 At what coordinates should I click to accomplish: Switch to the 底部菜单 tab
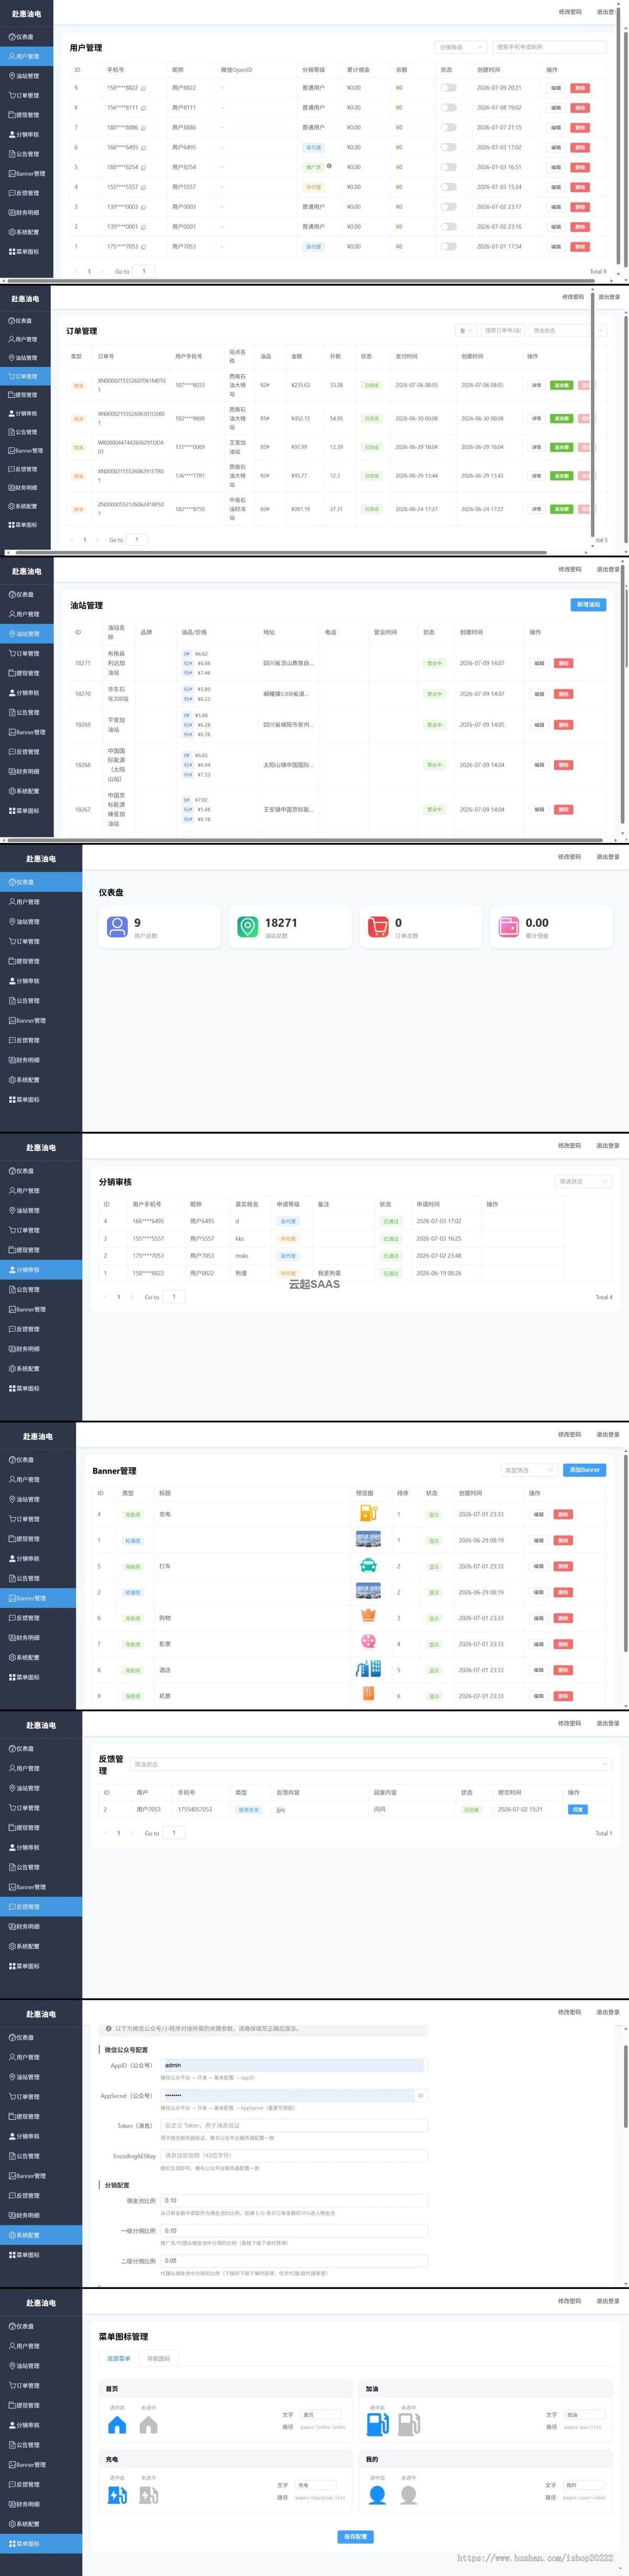tap(119, 2358)
